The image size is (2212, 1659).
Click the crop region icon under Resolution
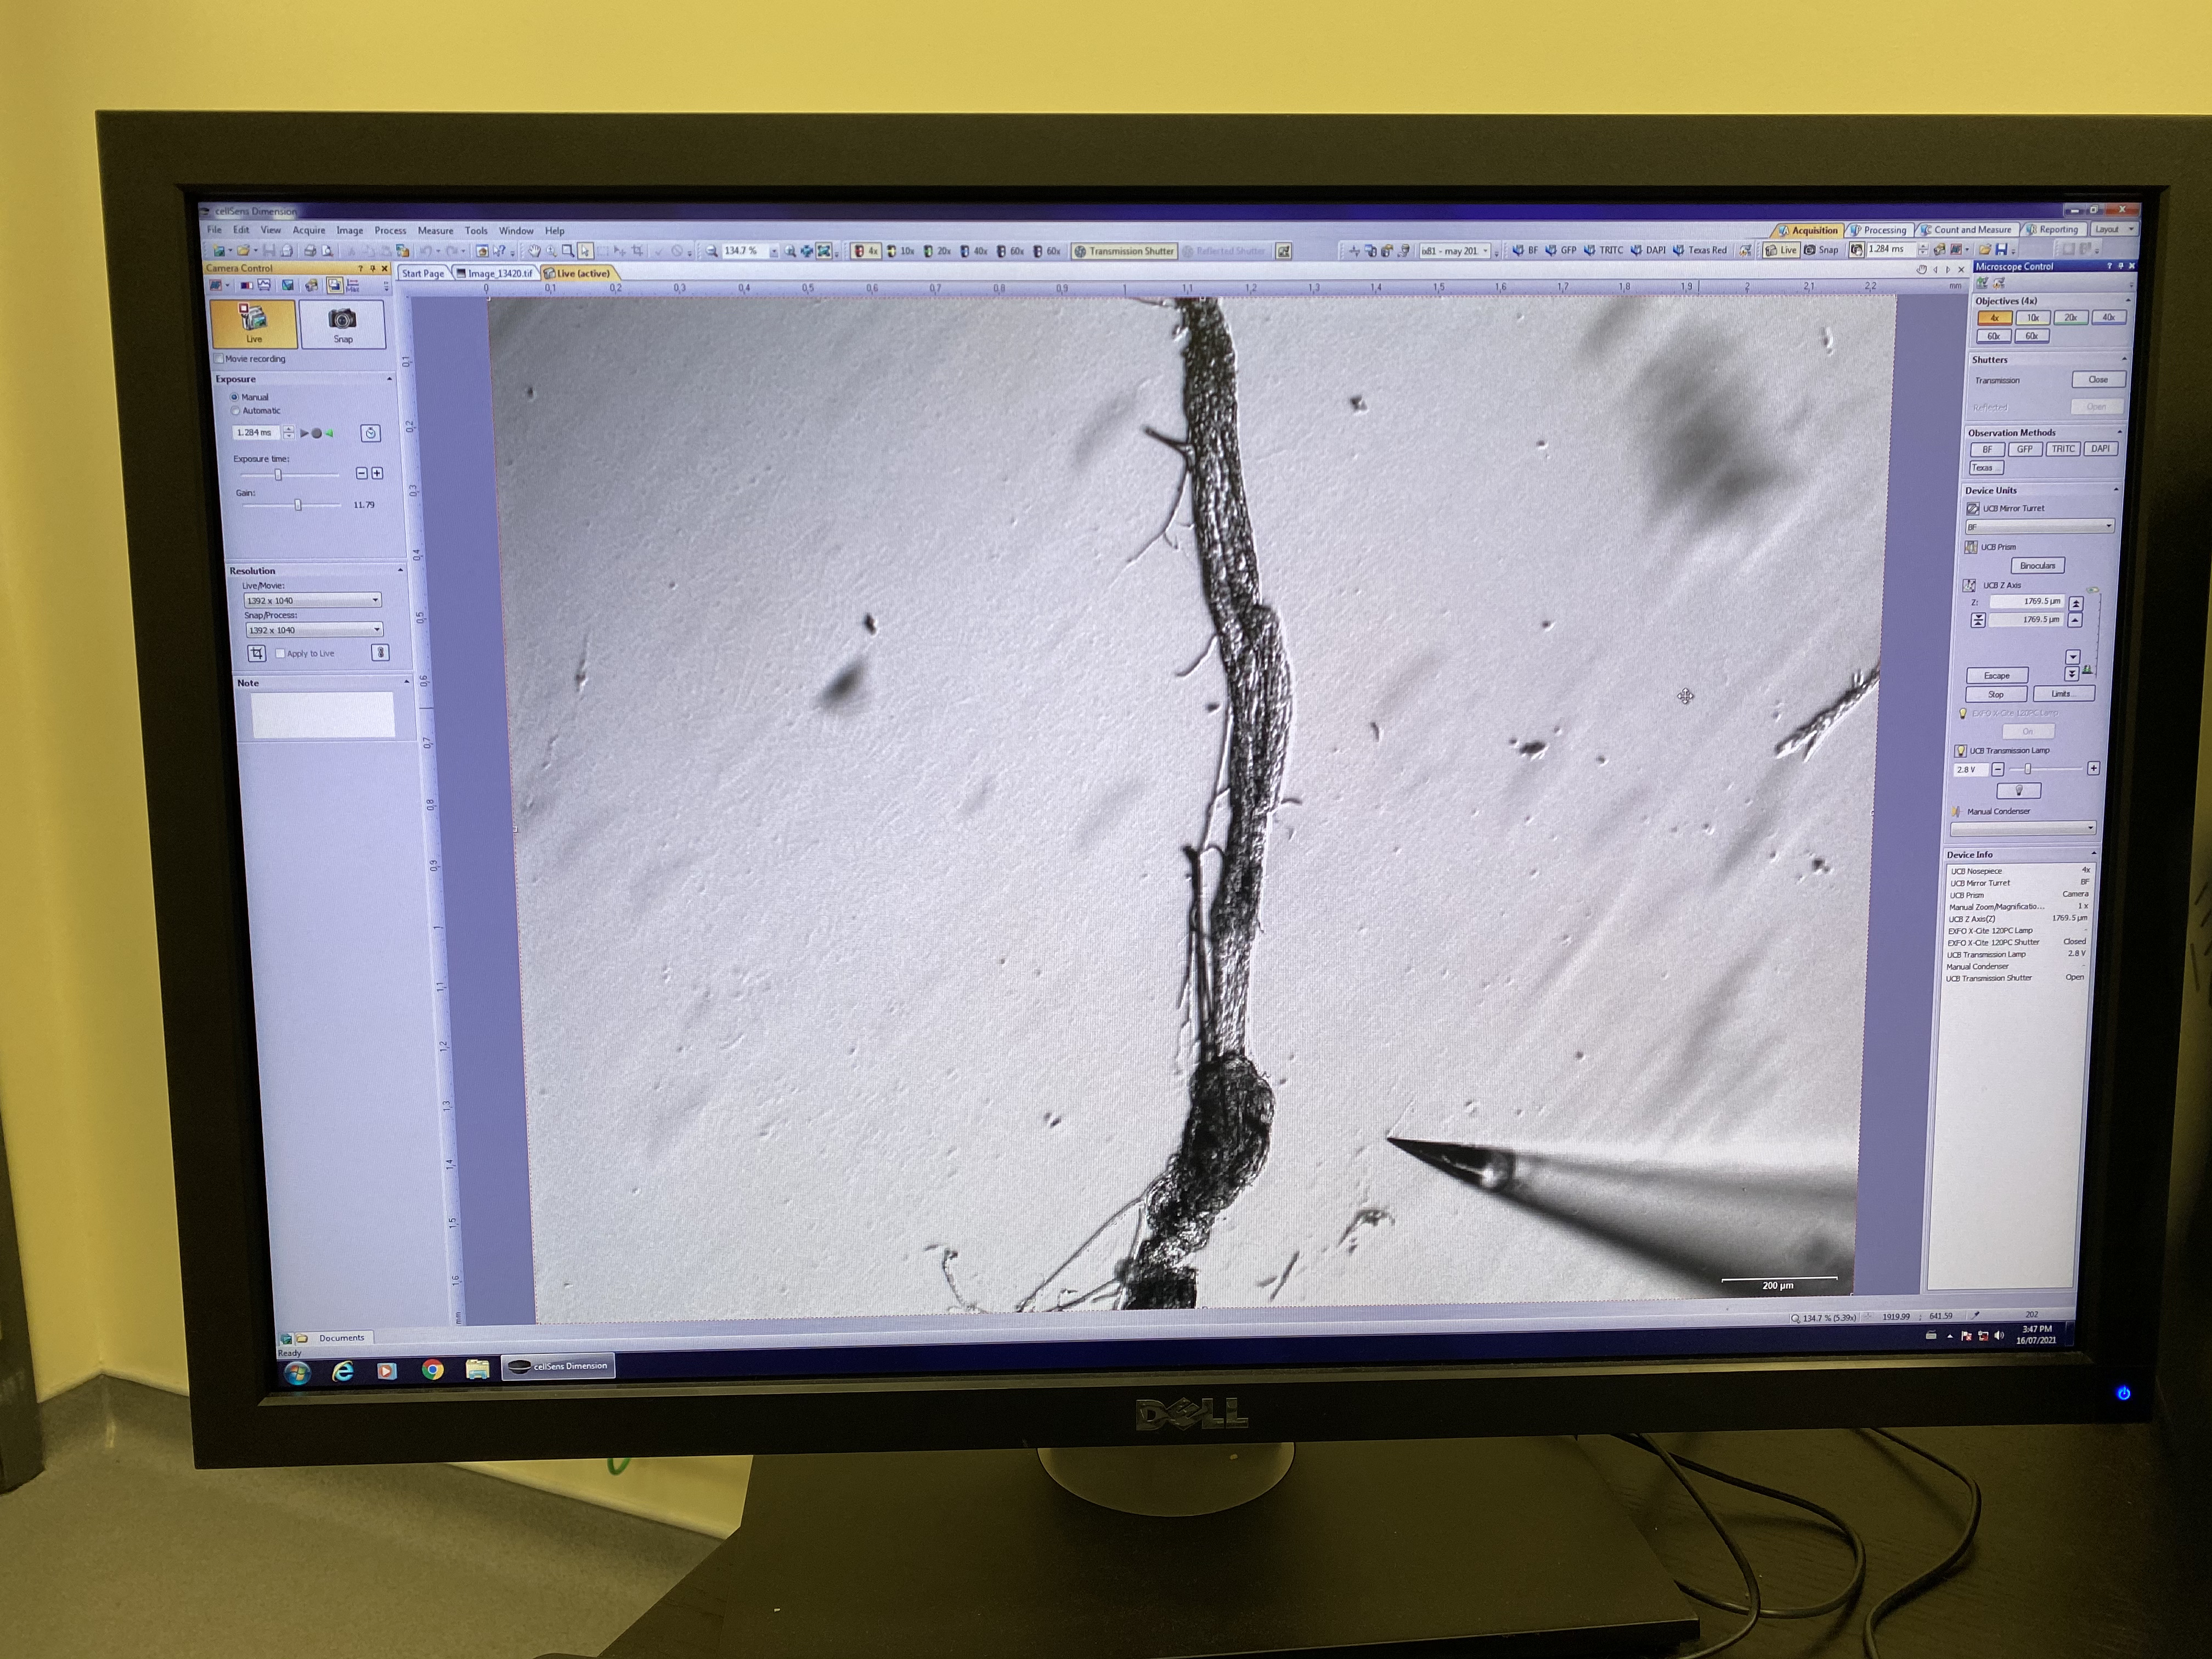tap(257, 653)
